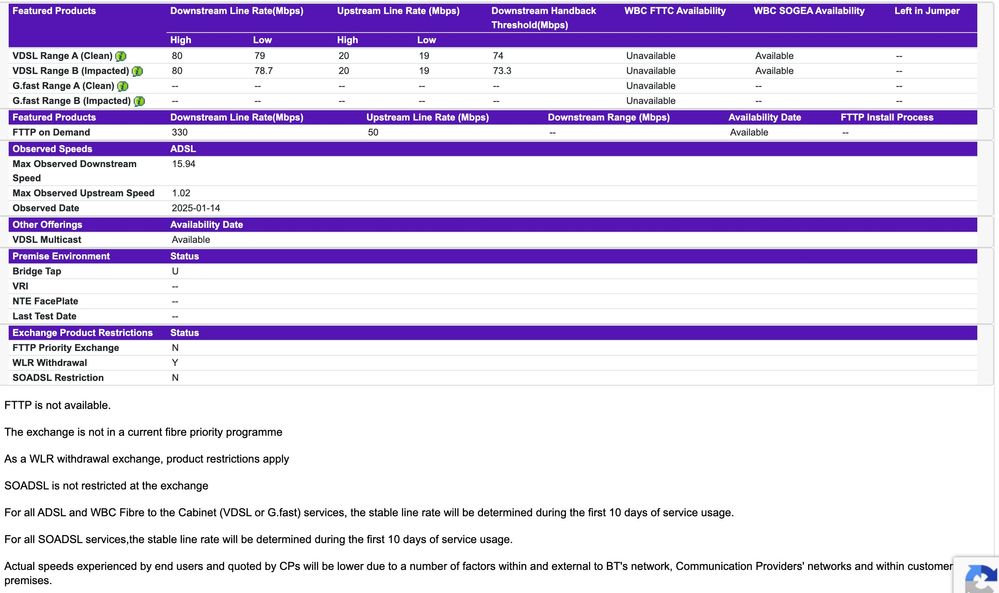The image size is (999, 593).
Task: Click the WBC FTTC Availability header
Action: coord(675,11)
